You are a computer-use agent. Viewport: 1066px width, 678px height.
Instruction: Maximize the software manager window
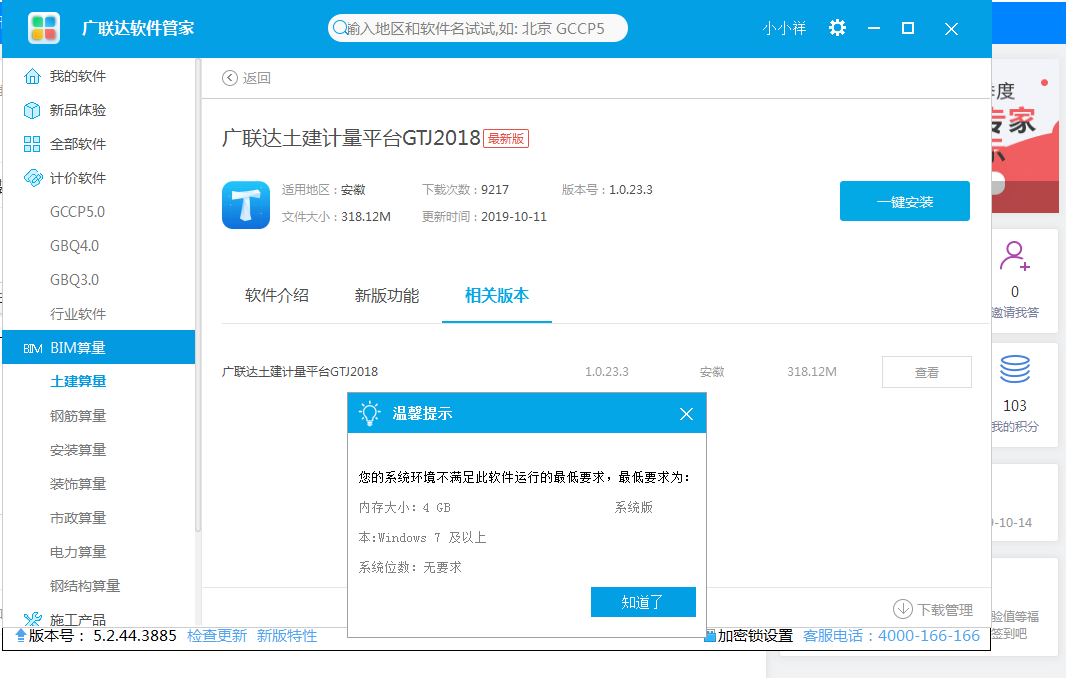tap(908, 28)
